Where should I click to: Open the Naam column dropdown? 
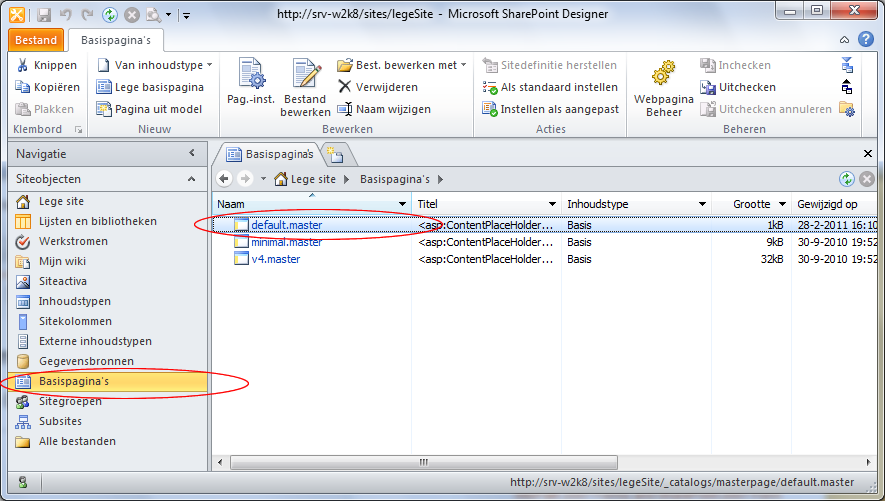pyautogui.click(x=402, y=204)
